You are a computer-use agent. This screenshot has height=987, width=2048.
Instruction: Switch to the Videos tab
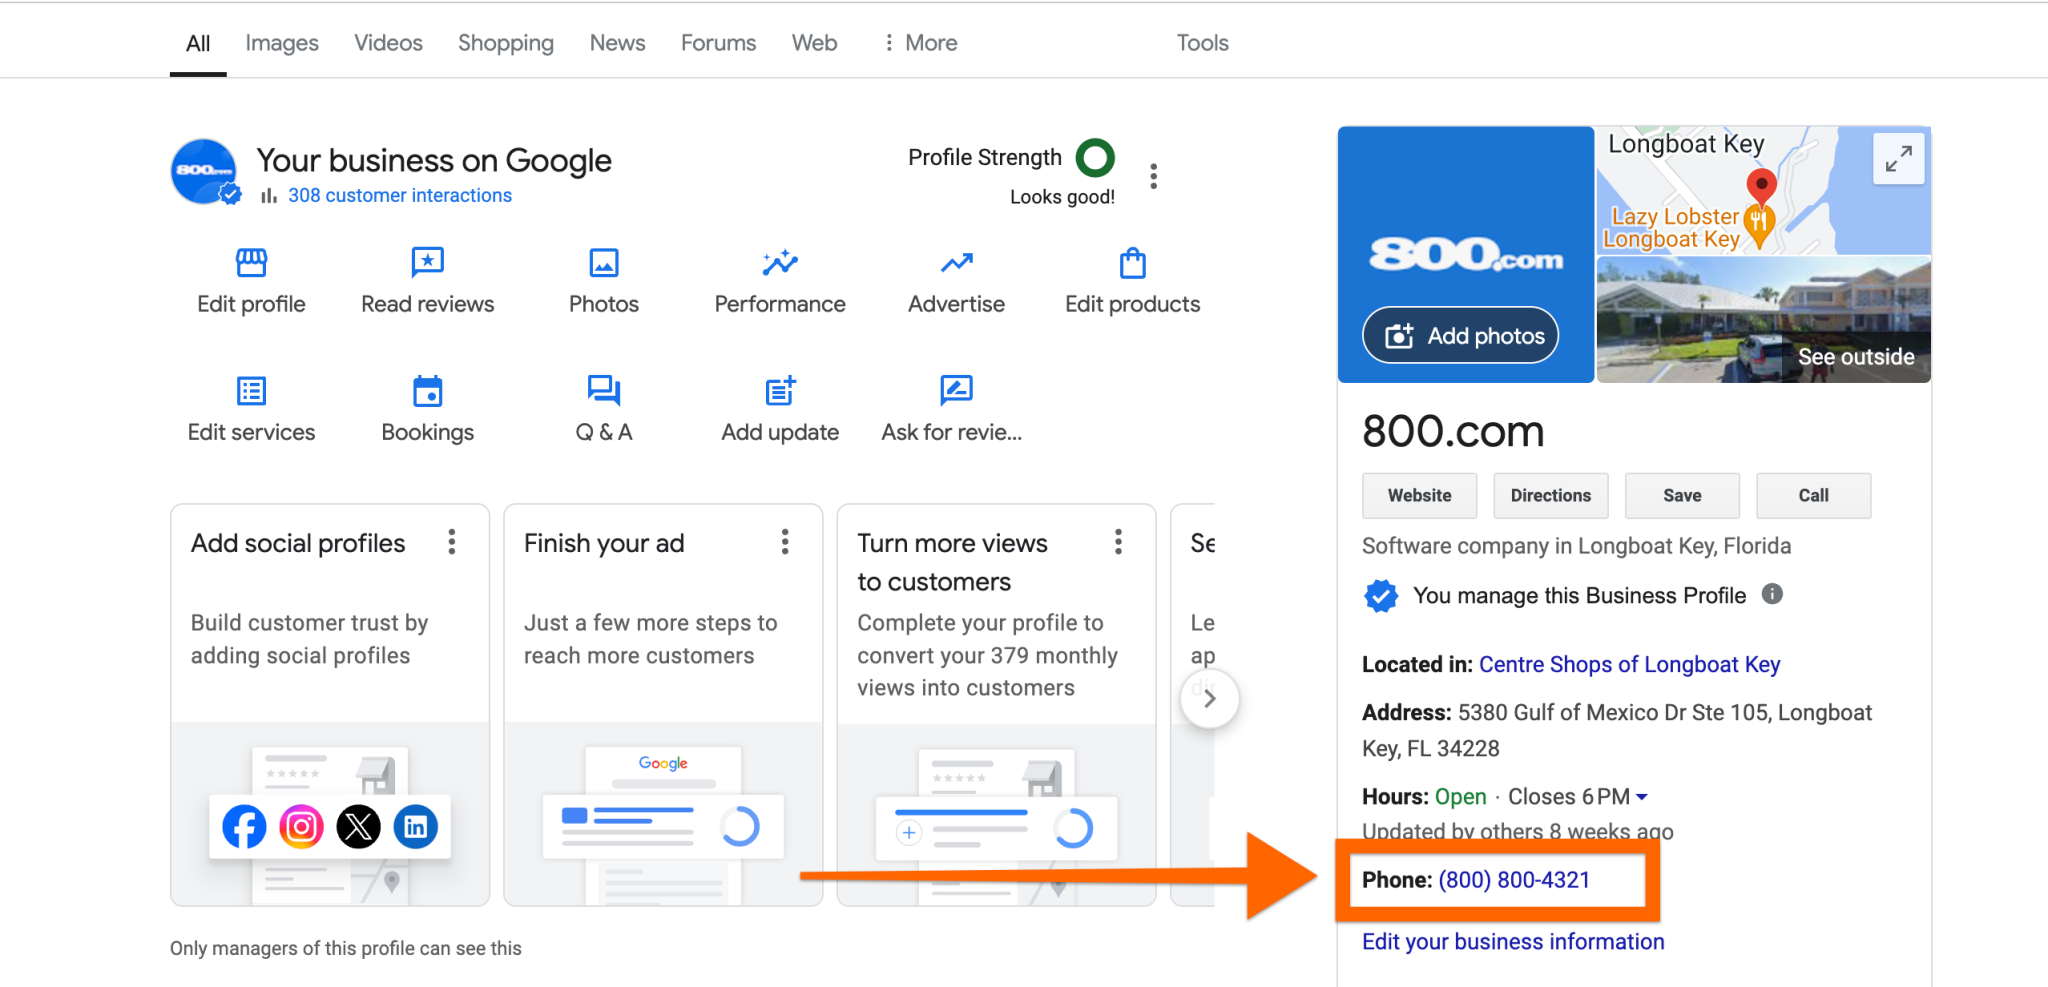tap(388, 43)
